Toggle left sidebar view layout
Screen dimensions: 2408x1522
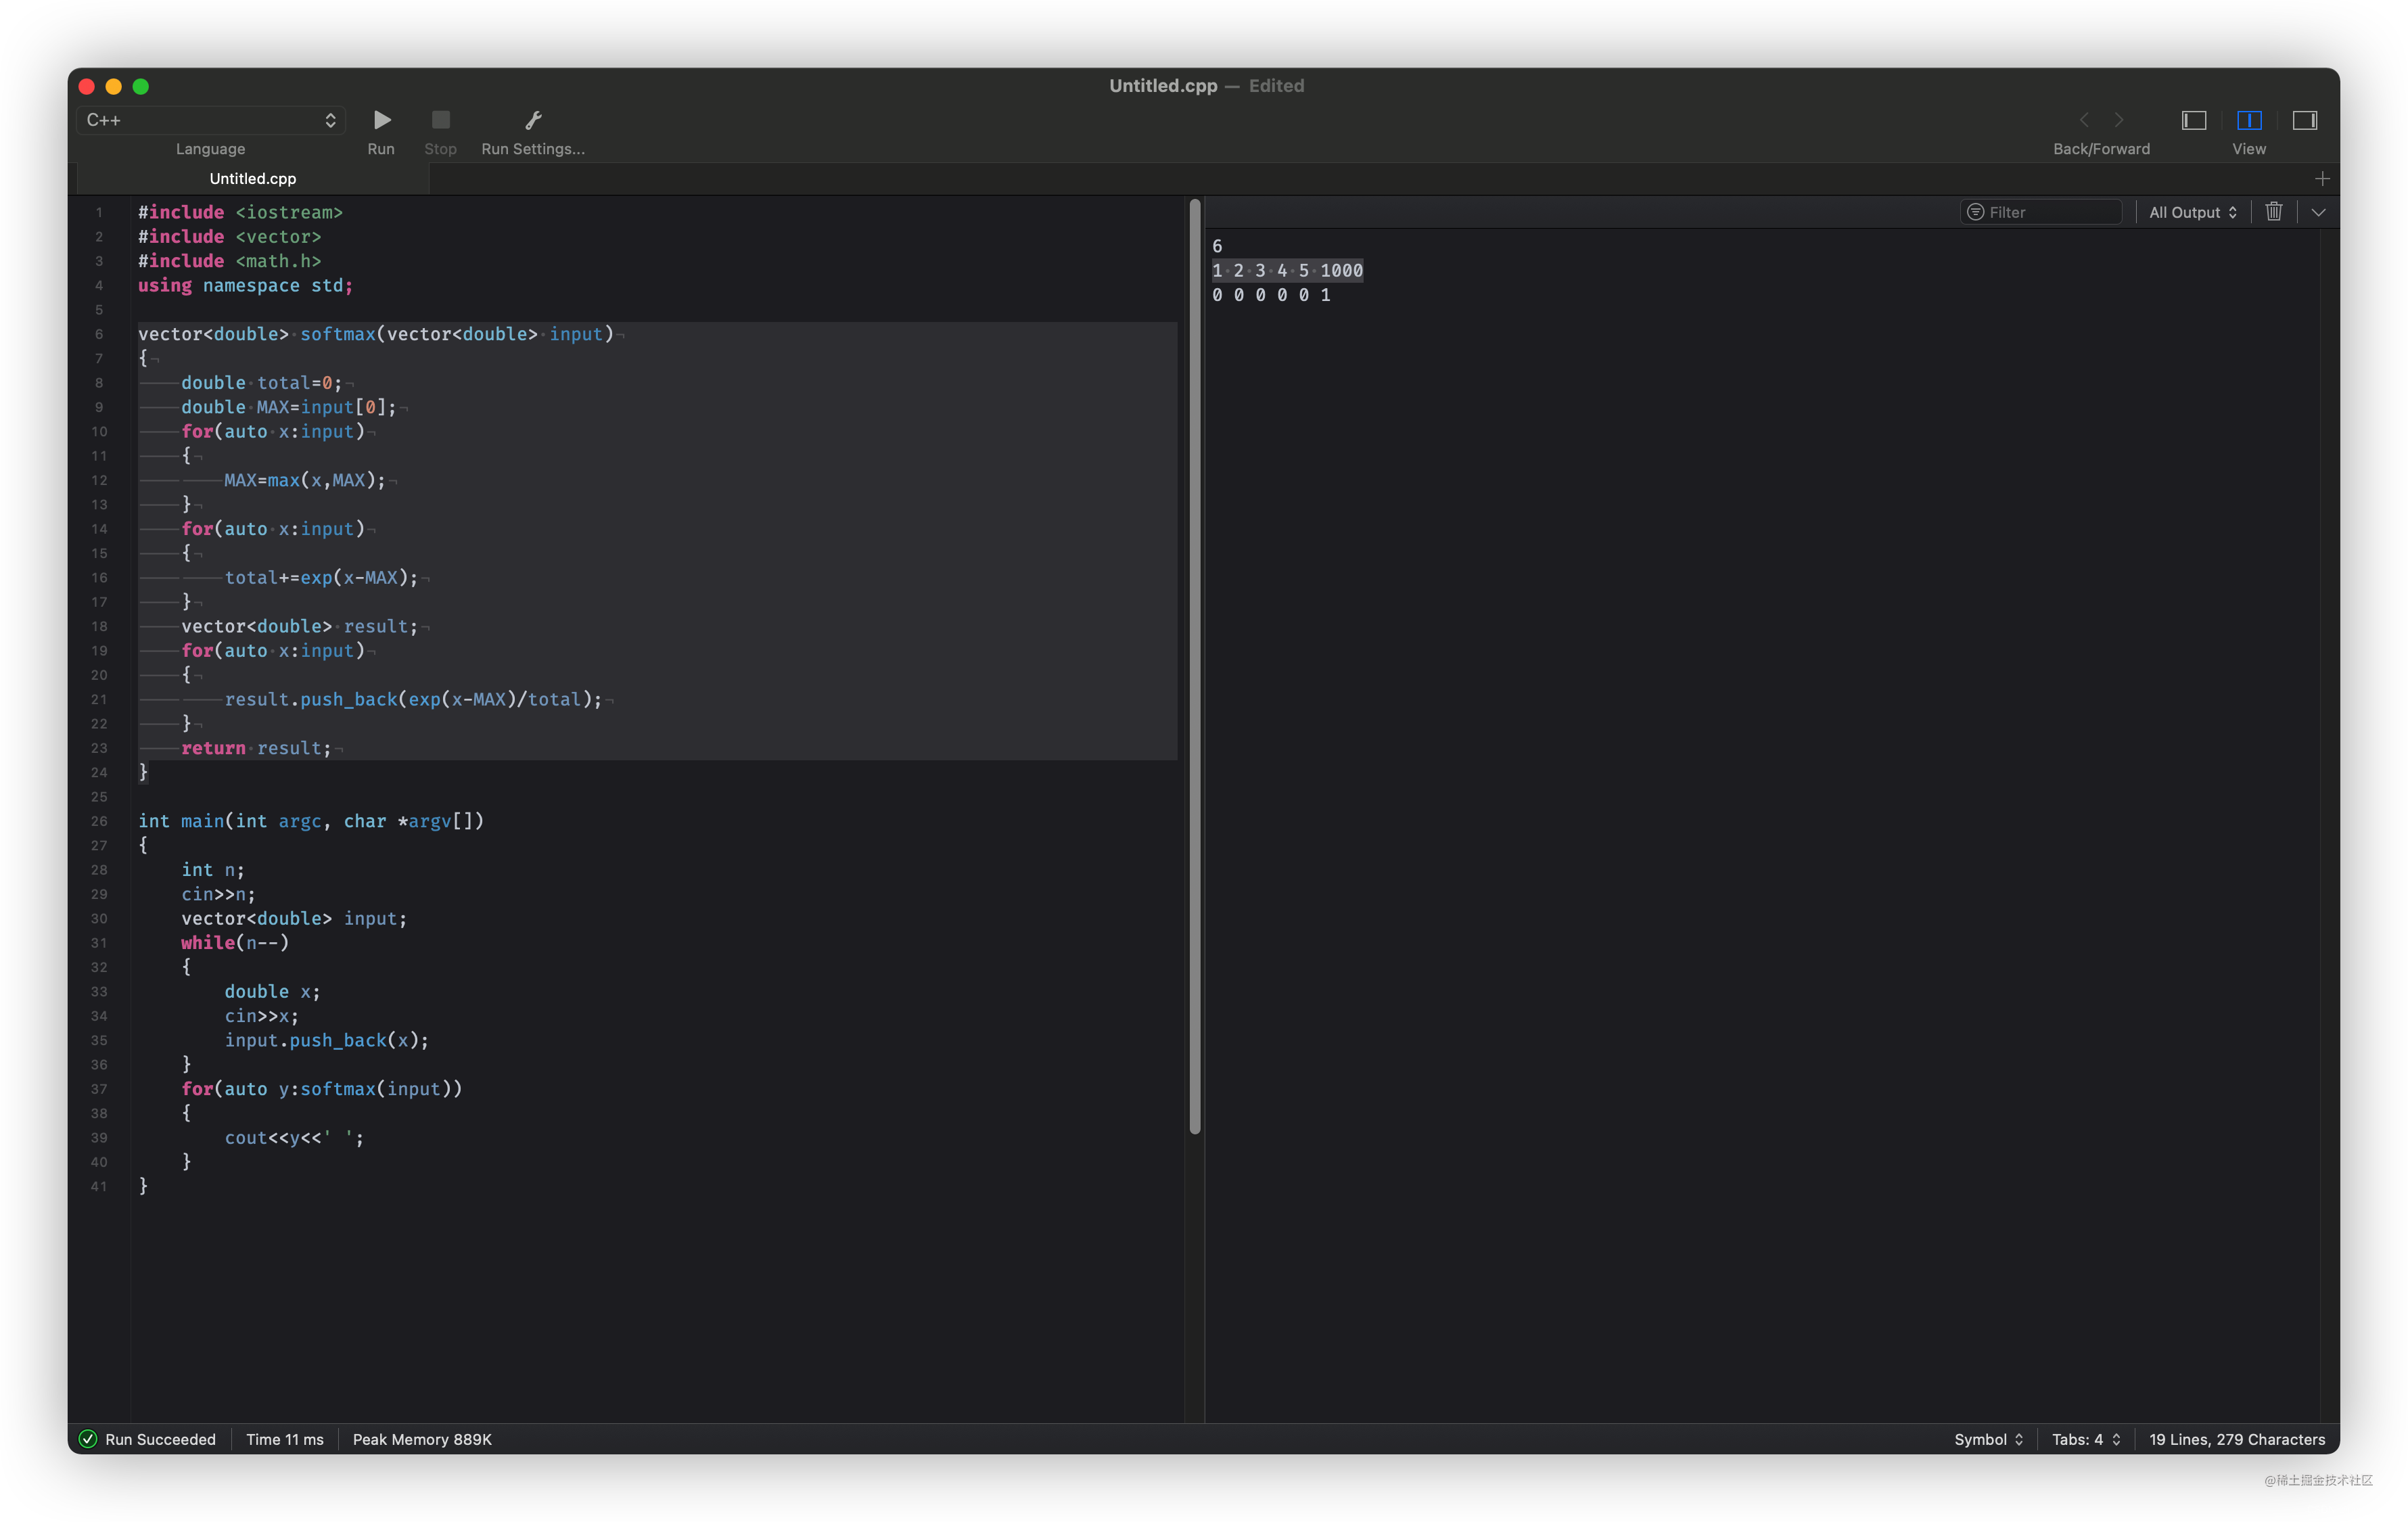pyautogui.click(x=2193, y=120)
